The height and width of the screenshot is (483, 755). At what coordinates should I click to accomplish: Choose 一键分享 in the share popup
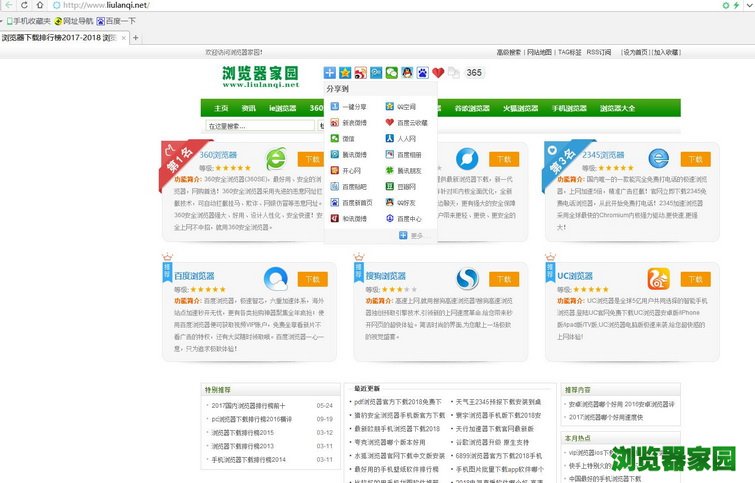coord(349,107)
